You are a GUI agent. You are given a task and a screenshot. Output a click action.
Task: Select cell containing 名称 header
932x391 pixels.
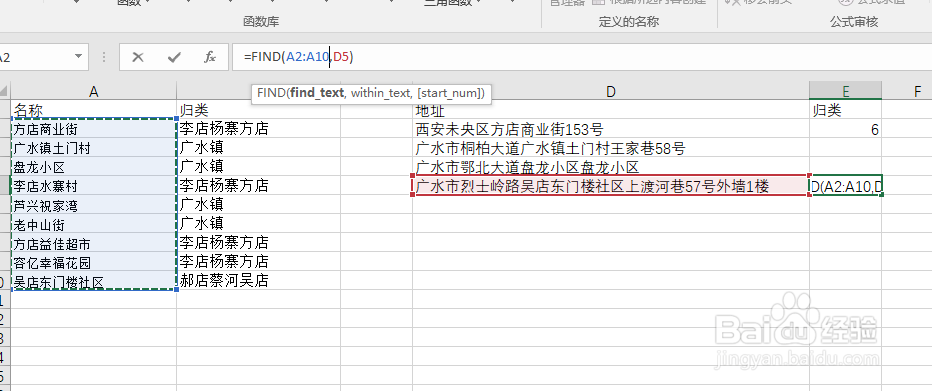93,110
